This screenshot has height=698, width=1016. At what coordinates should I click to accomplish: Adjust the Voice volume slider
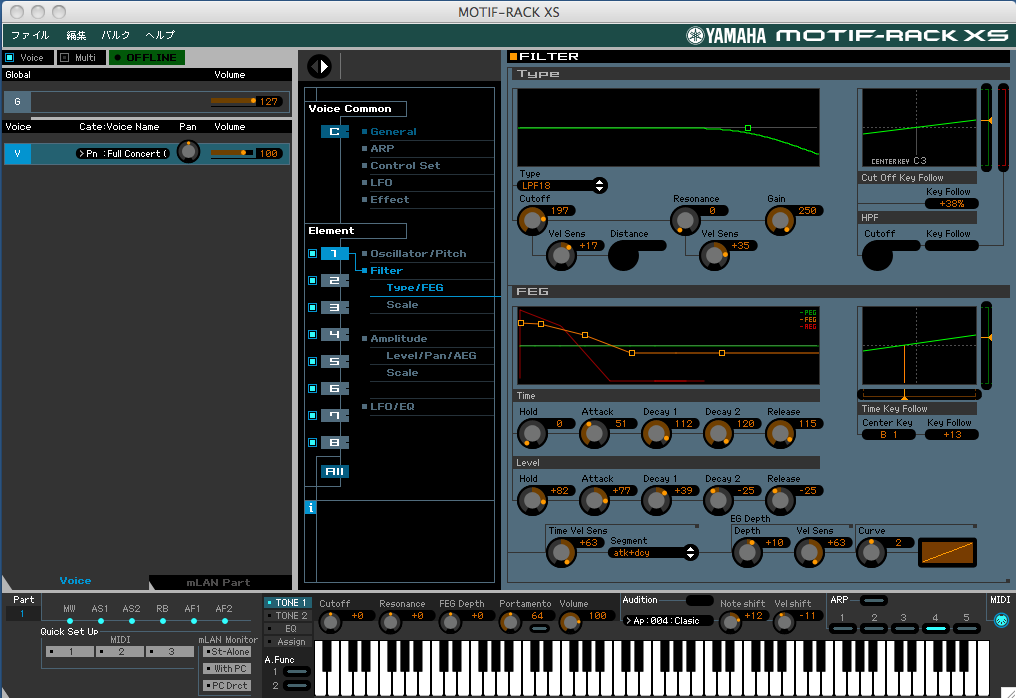(x=232, y=153)
